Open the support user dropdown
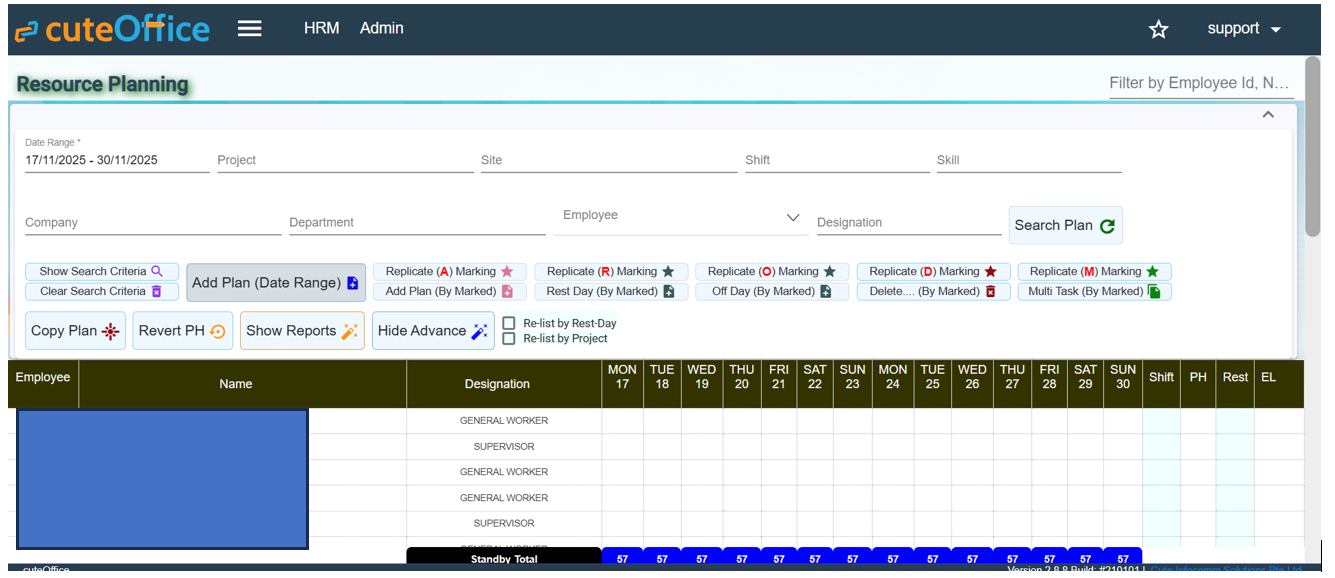The height and width of the screenshot is (578, 1335). click(x=1243, y=29)
